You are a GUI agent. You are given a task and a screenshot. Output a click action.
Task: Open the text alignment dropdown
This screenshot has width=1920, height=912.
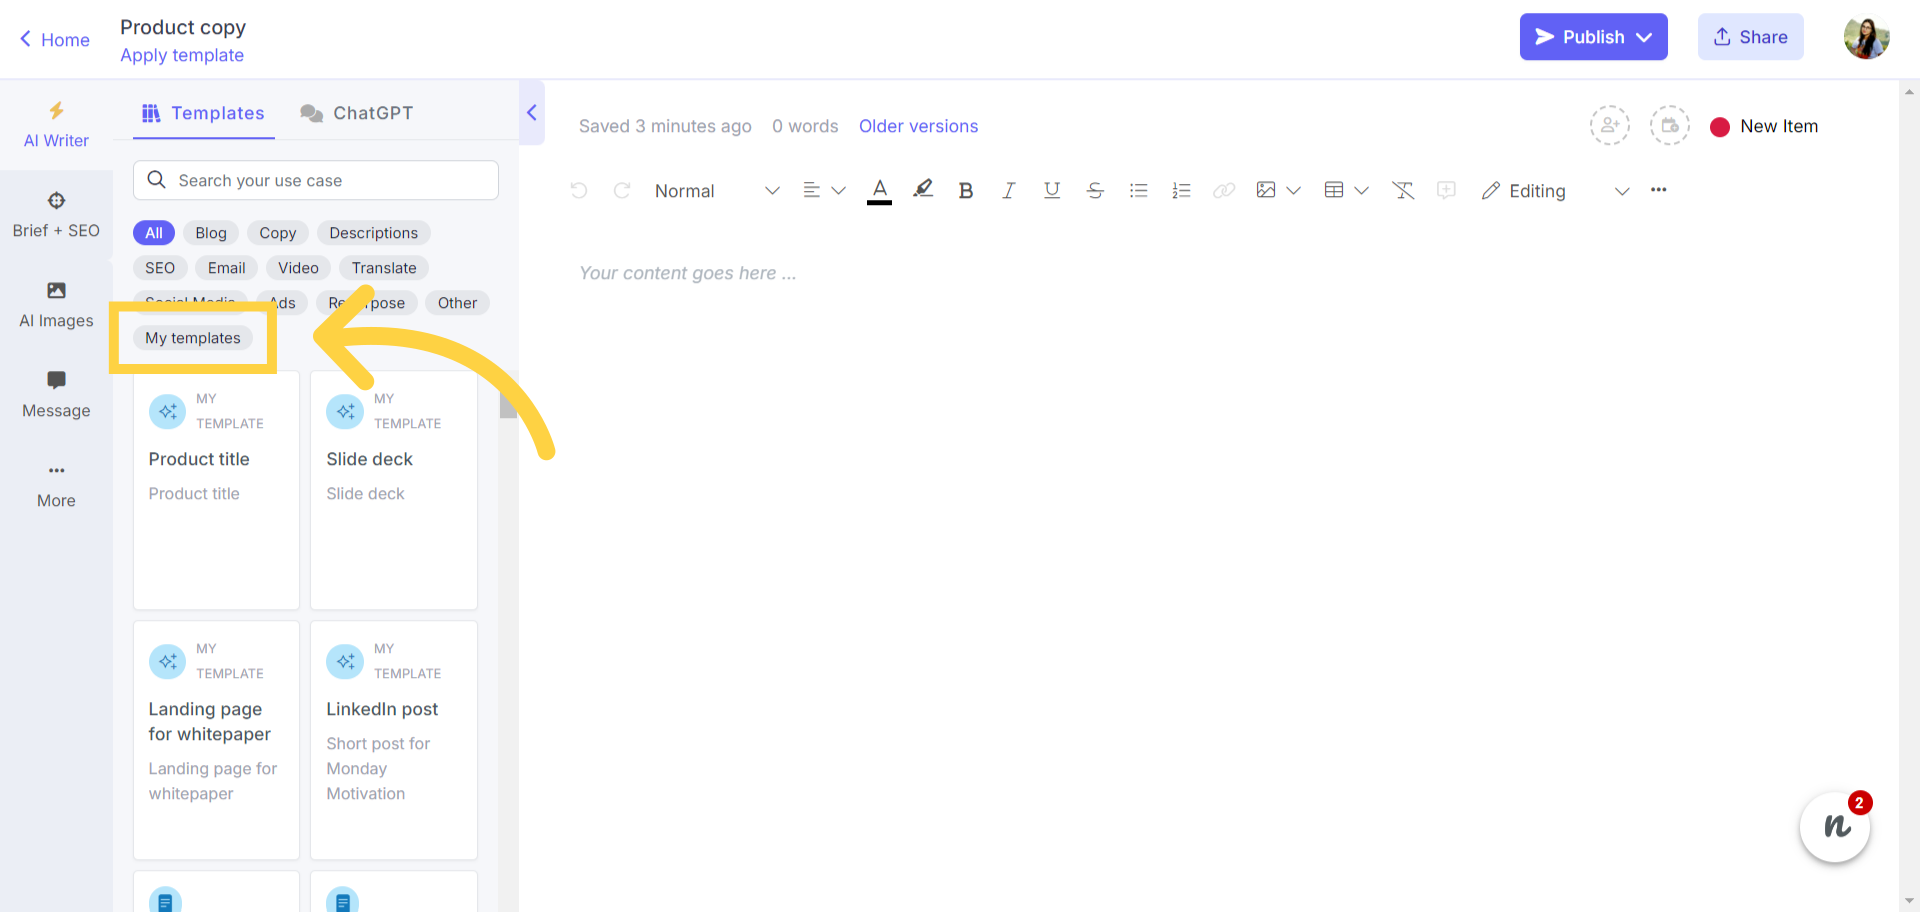pos(824,190)
